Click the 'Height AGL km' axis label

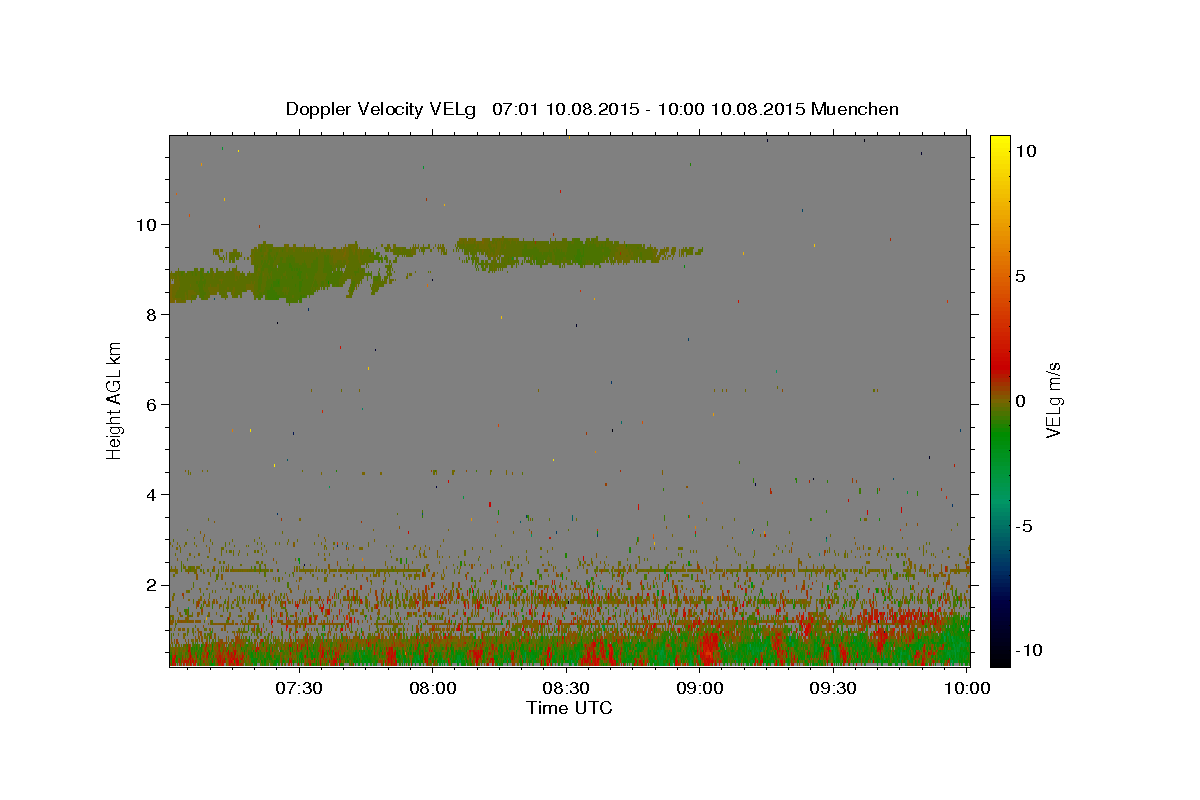(x=115, y=400)
